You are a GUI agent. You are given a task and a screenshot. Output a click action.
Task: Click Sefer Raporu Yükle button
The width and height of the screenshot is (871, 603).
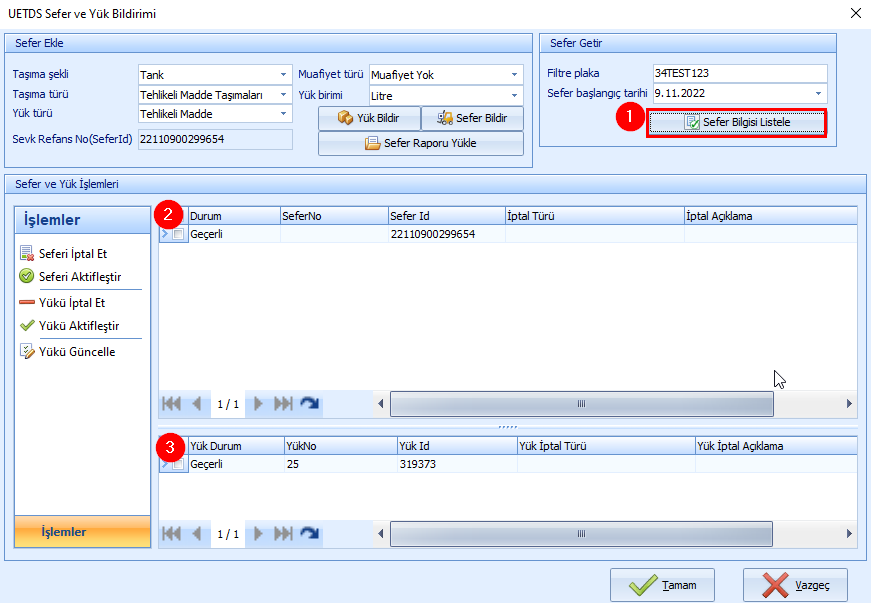[x=421, y=143]
